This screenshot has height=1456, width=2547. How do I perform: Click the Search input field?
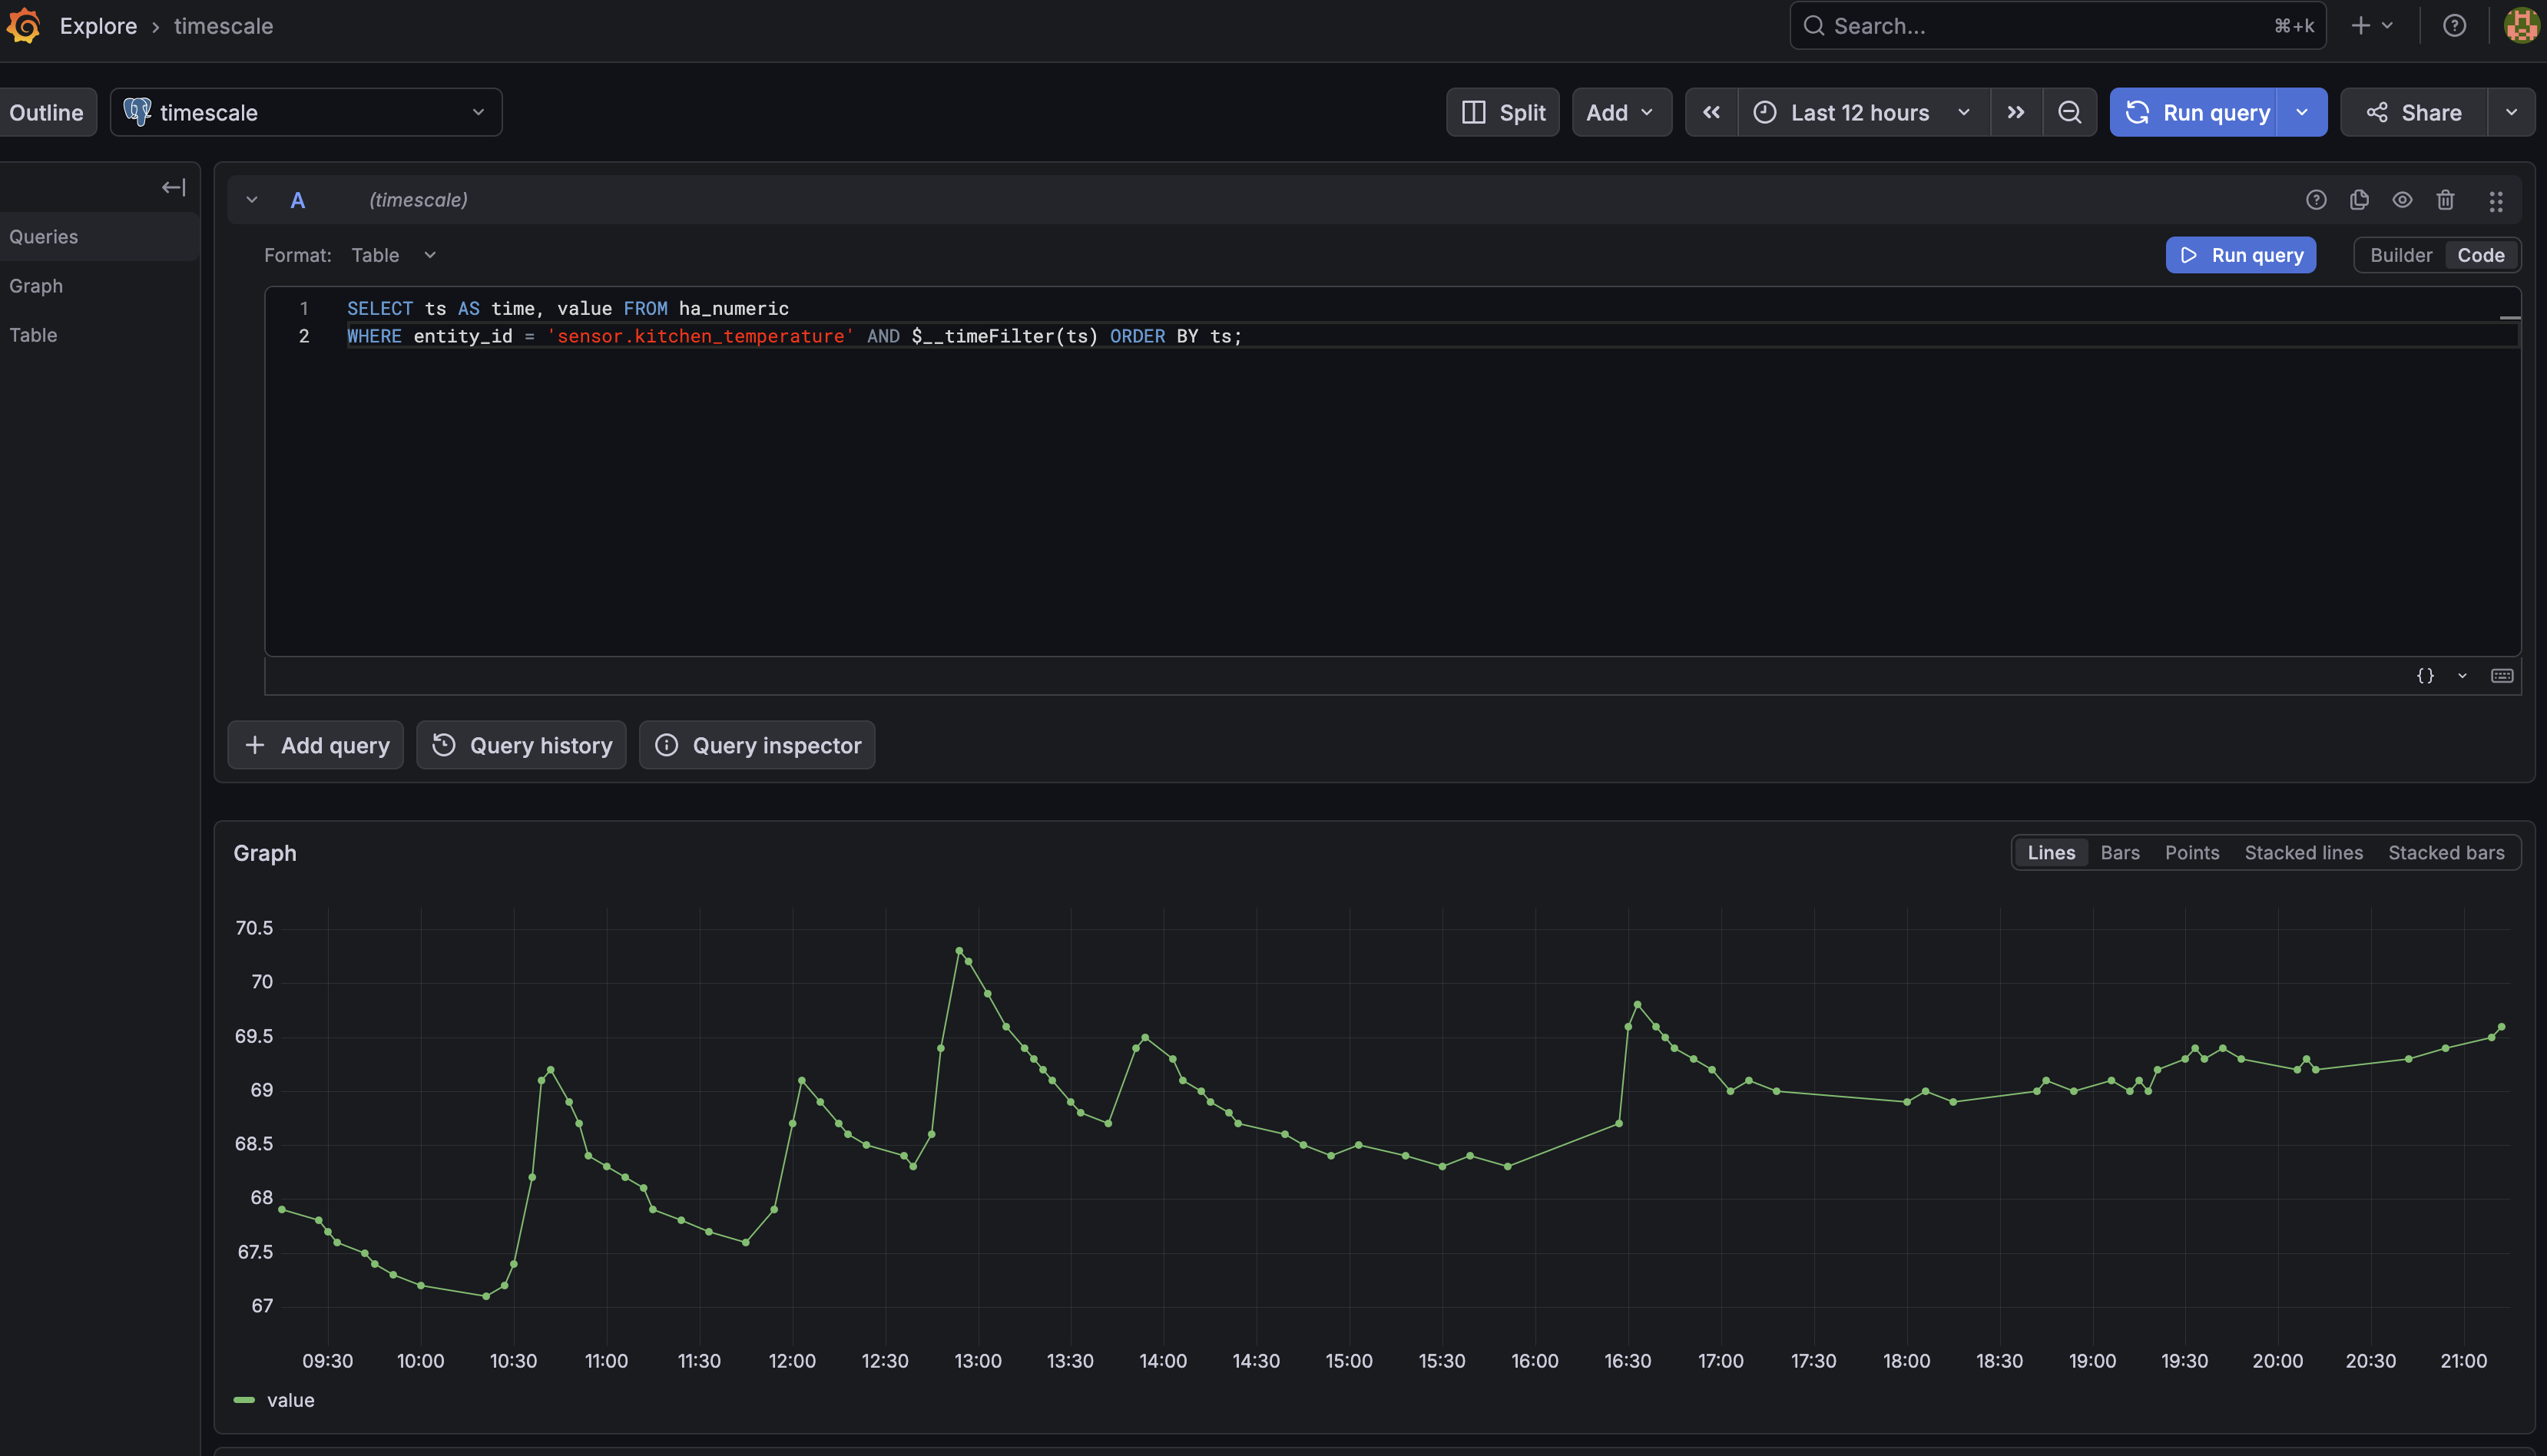(x=2057, y=26)
